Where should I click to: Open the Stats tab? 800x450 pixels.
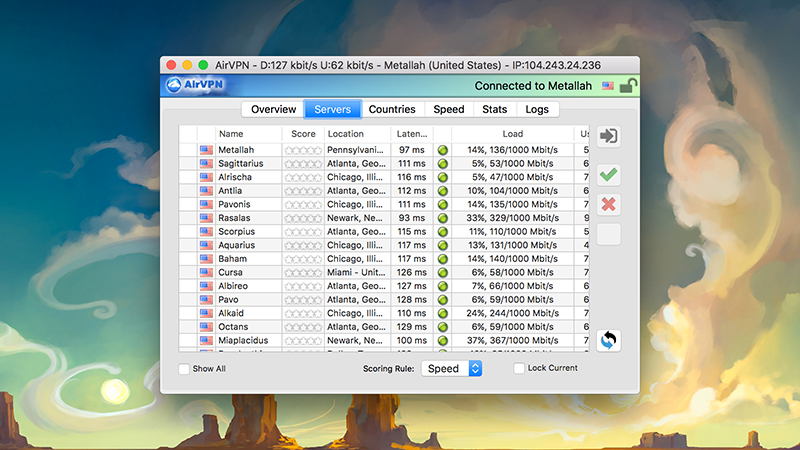pos(494,109)
